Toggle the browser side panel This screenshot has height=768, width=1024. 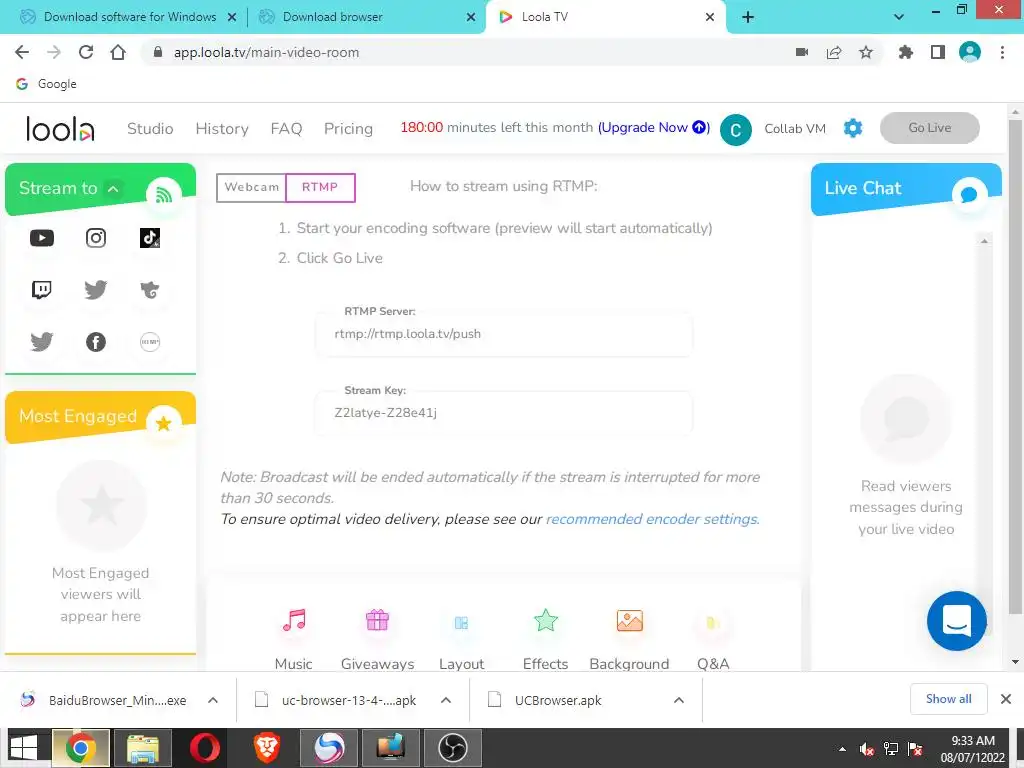coord(938,52)
